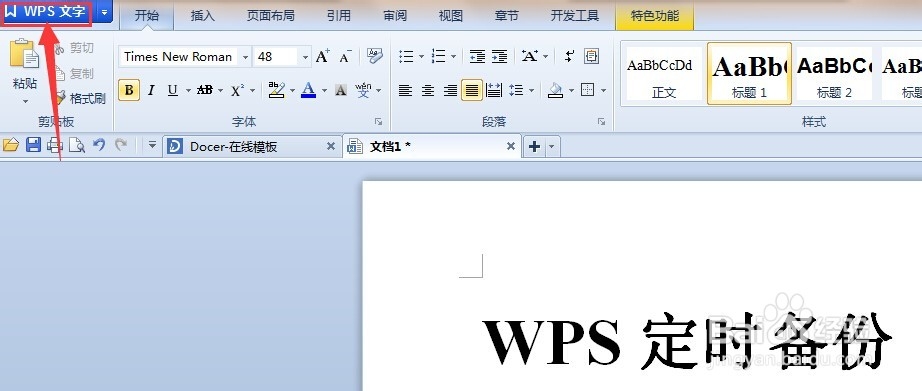Click the save disk icon
922x391 pixels.
click(33, 145)
